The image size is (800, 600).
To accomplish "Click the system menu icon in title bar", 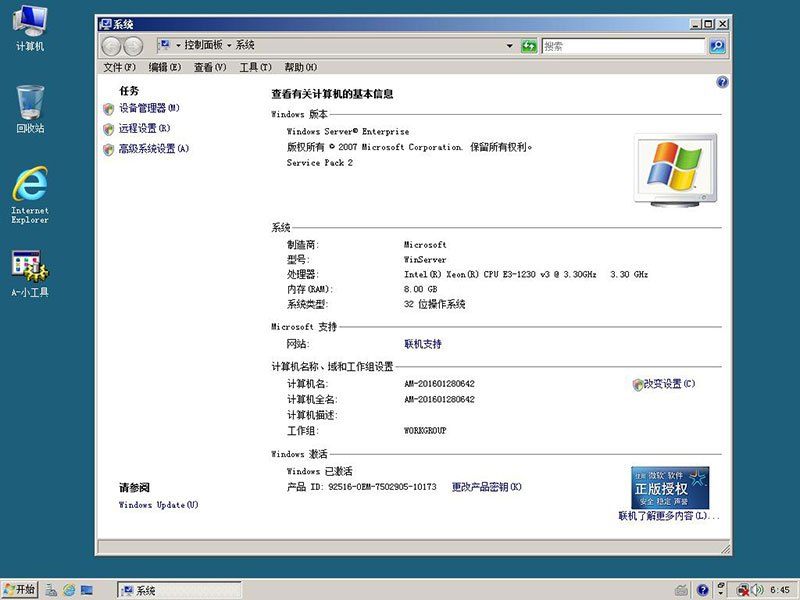I will [x=106, y=24].
